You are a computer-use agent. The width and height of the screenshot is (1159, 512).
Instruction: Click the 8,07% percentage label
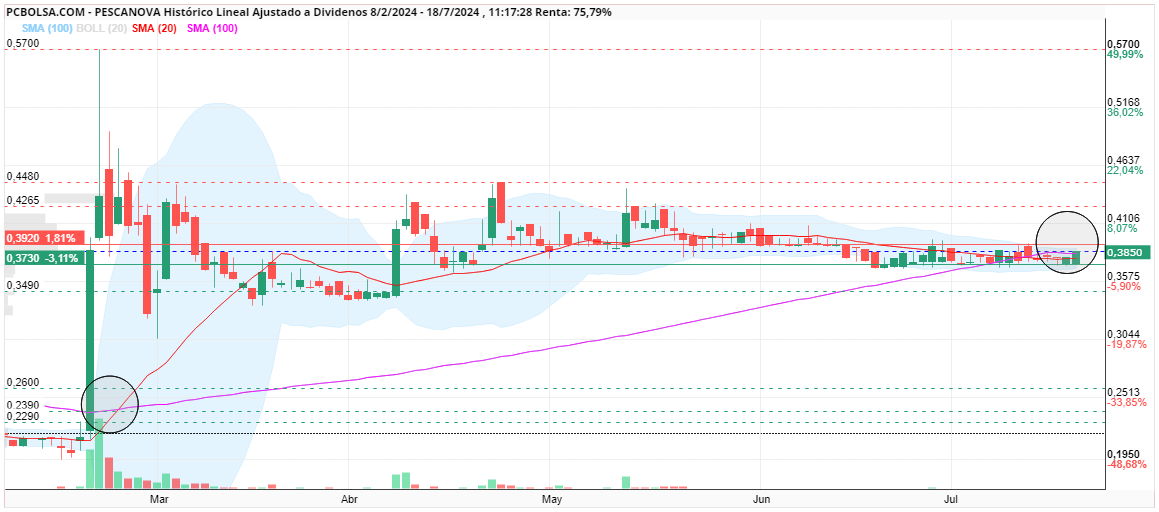coord(1123,228)
